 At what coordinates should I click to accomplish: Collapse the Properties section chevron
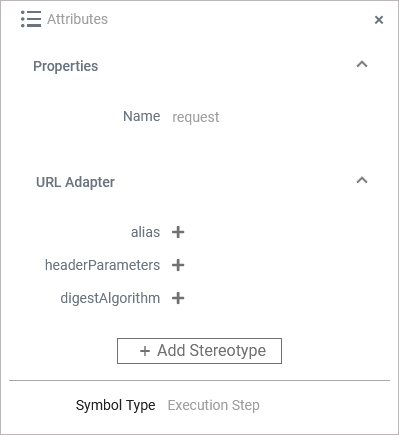click(x=362, y=64)
